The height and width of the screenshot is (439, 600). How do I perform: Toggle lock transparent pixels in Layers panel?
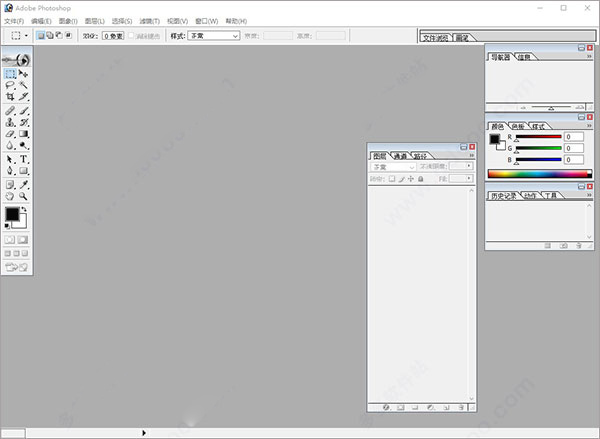392,179
